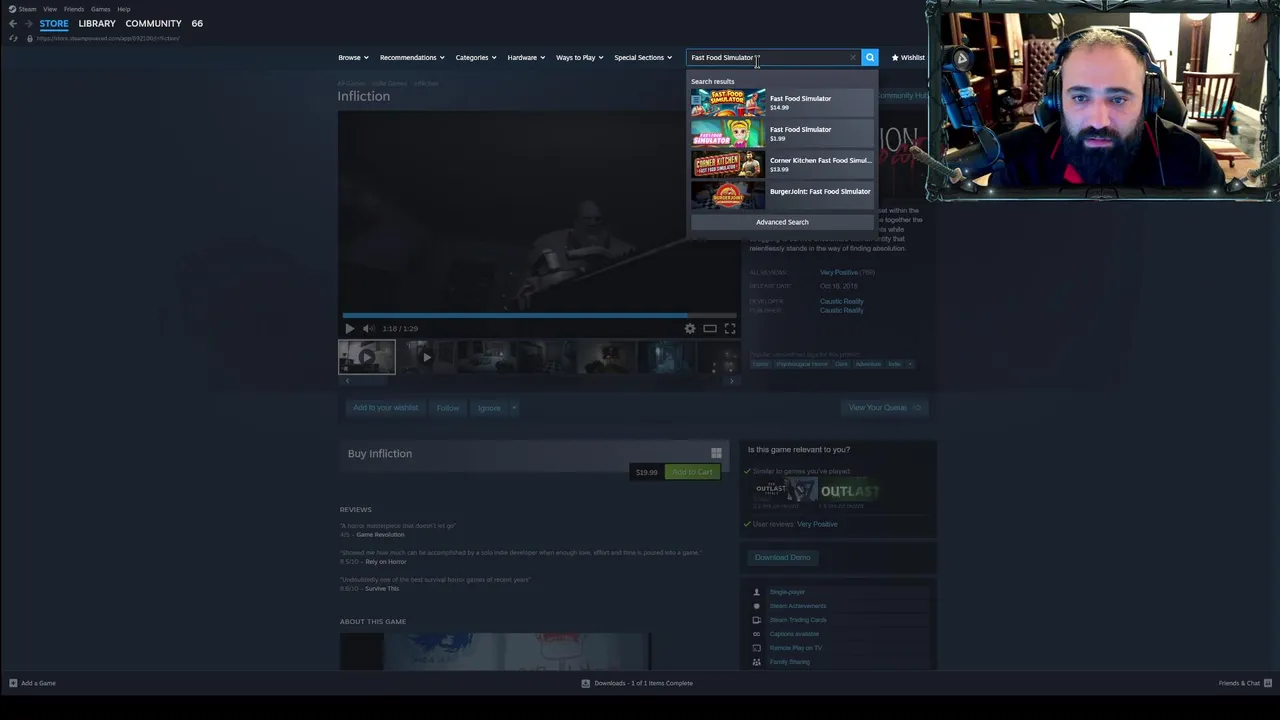Click the Steam Achievements feature link
The width and height of the screenshot is (1280, 720).
798,606
